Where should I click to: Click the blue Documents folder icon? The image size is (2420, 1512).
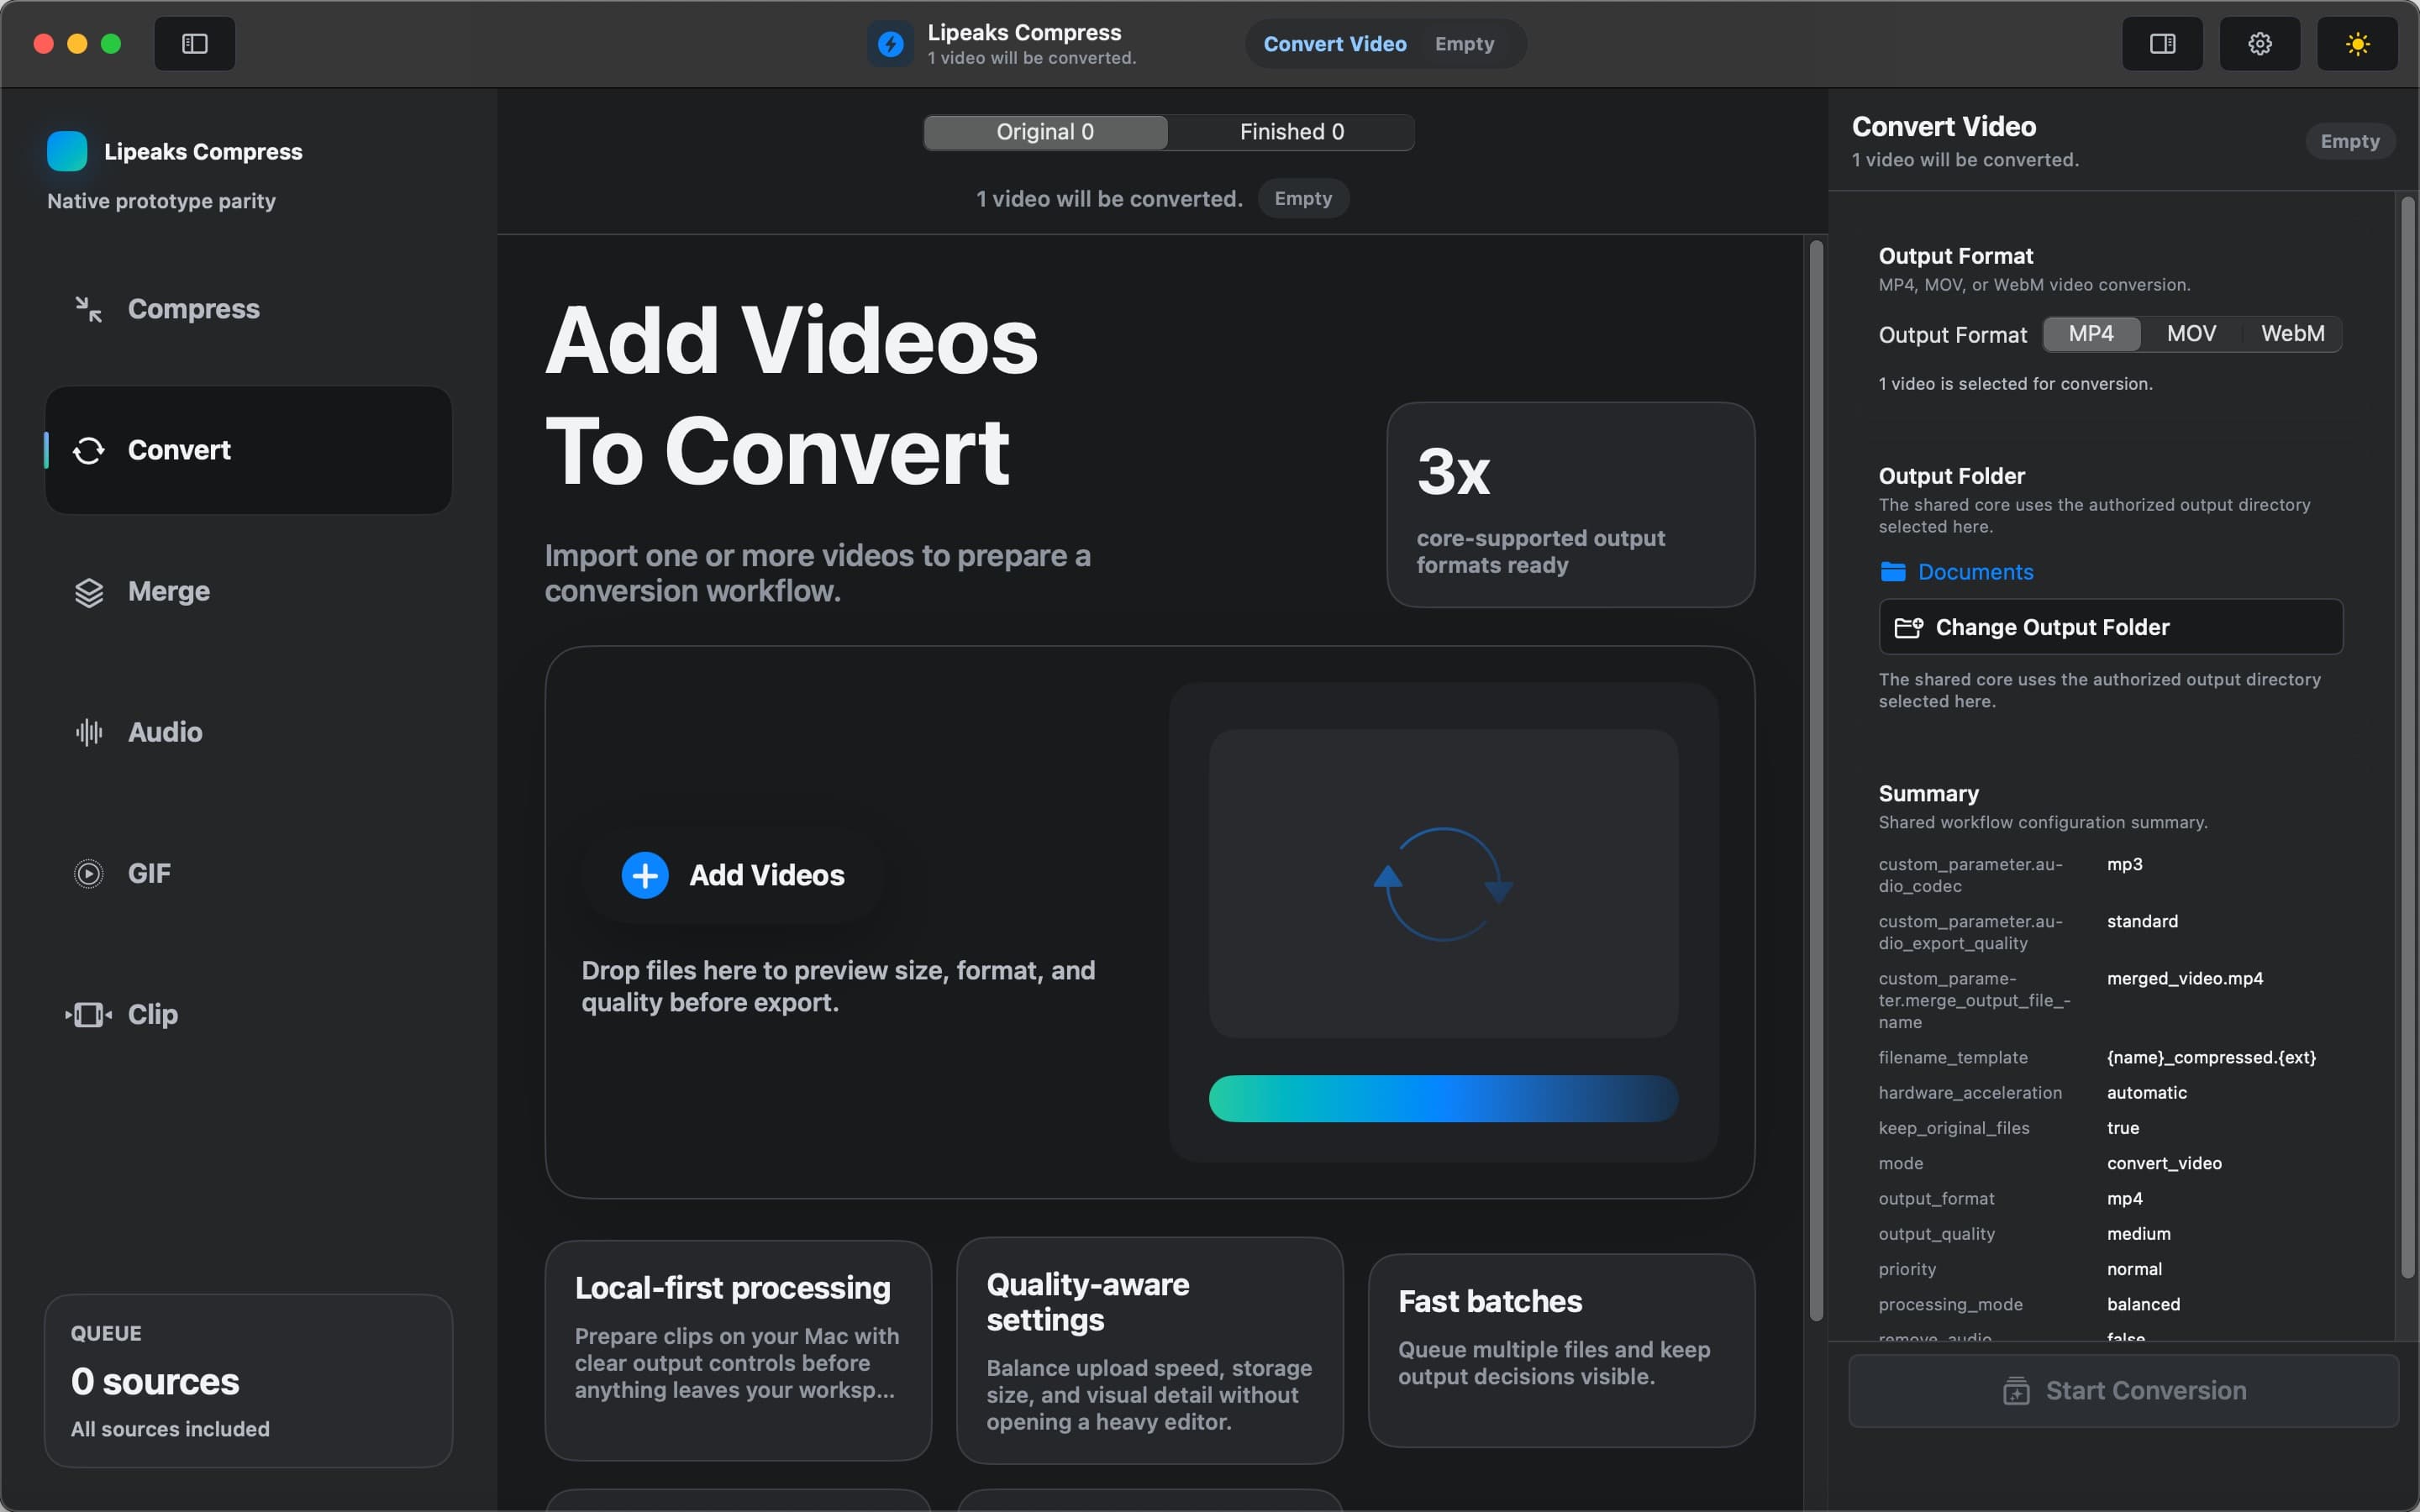[1892, 571]
